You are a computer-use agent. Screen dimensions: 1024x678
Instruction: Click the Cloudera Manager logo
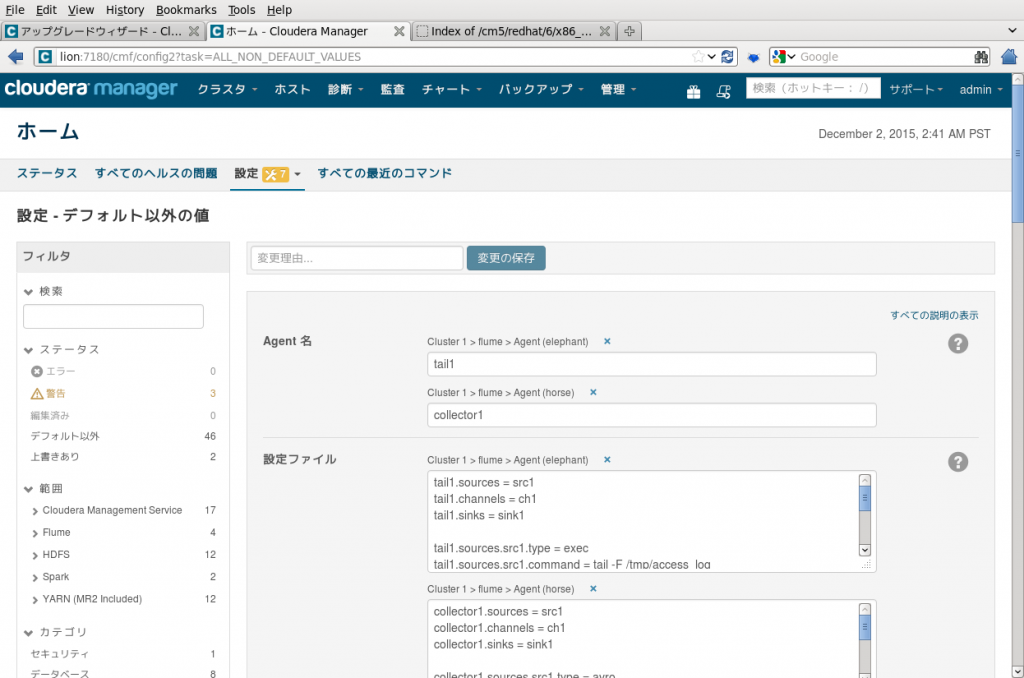coord(91,89)
